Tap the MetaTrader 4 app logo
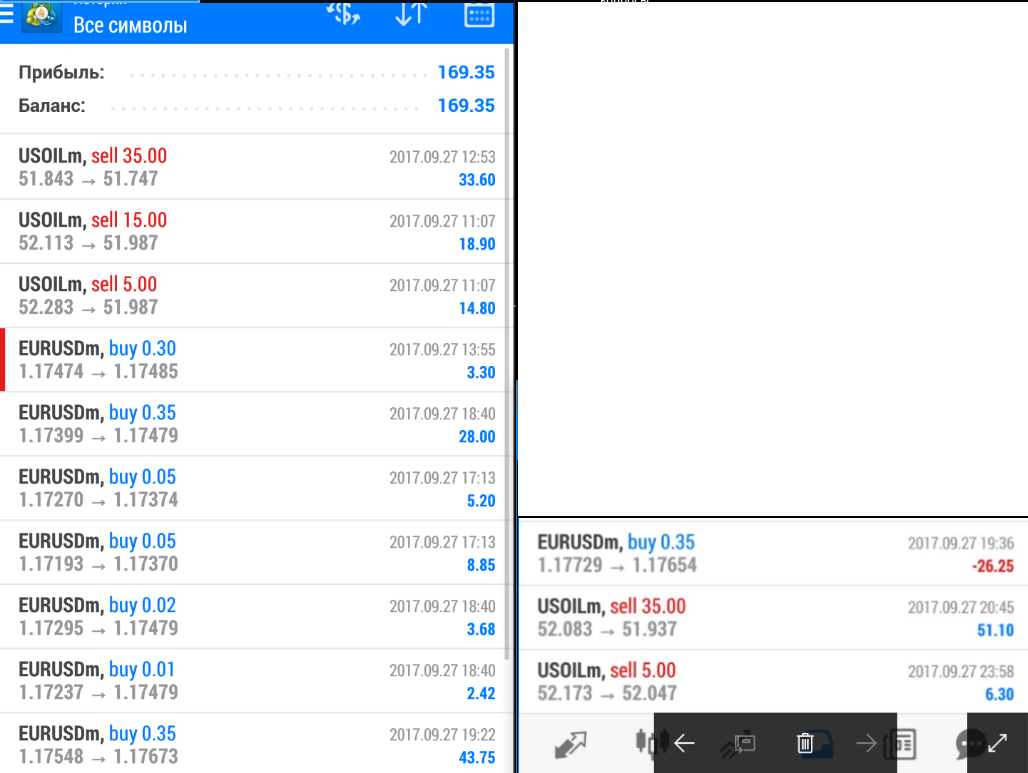The height and width of the screenshot is (773, 1028). (x=42, y=16)
